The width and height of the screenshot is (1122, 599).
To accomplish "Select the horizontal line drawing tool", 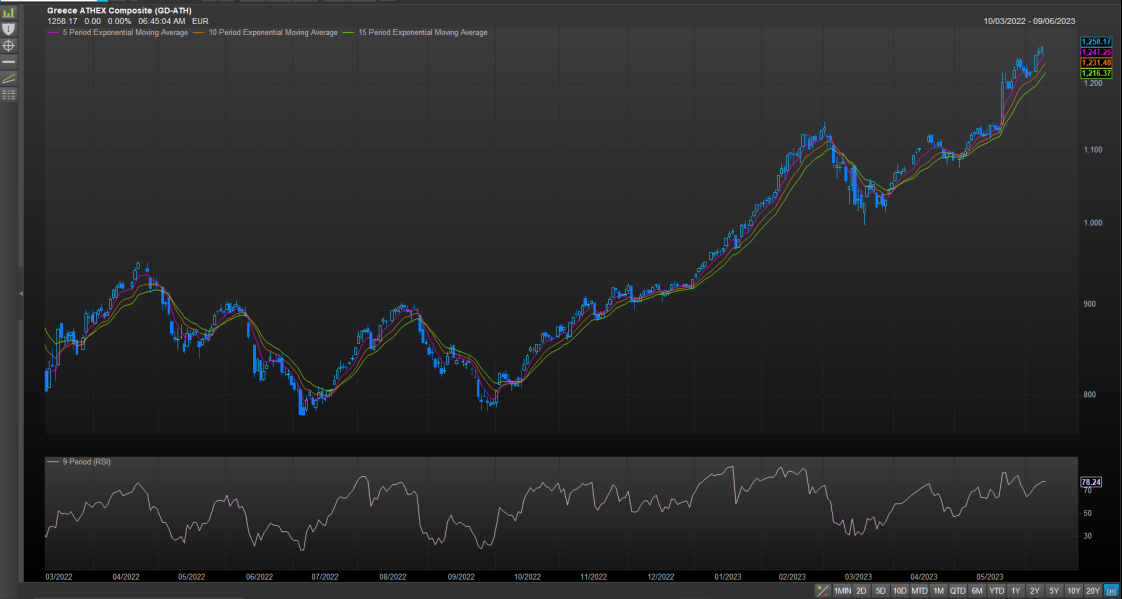I will pos(9,61).
